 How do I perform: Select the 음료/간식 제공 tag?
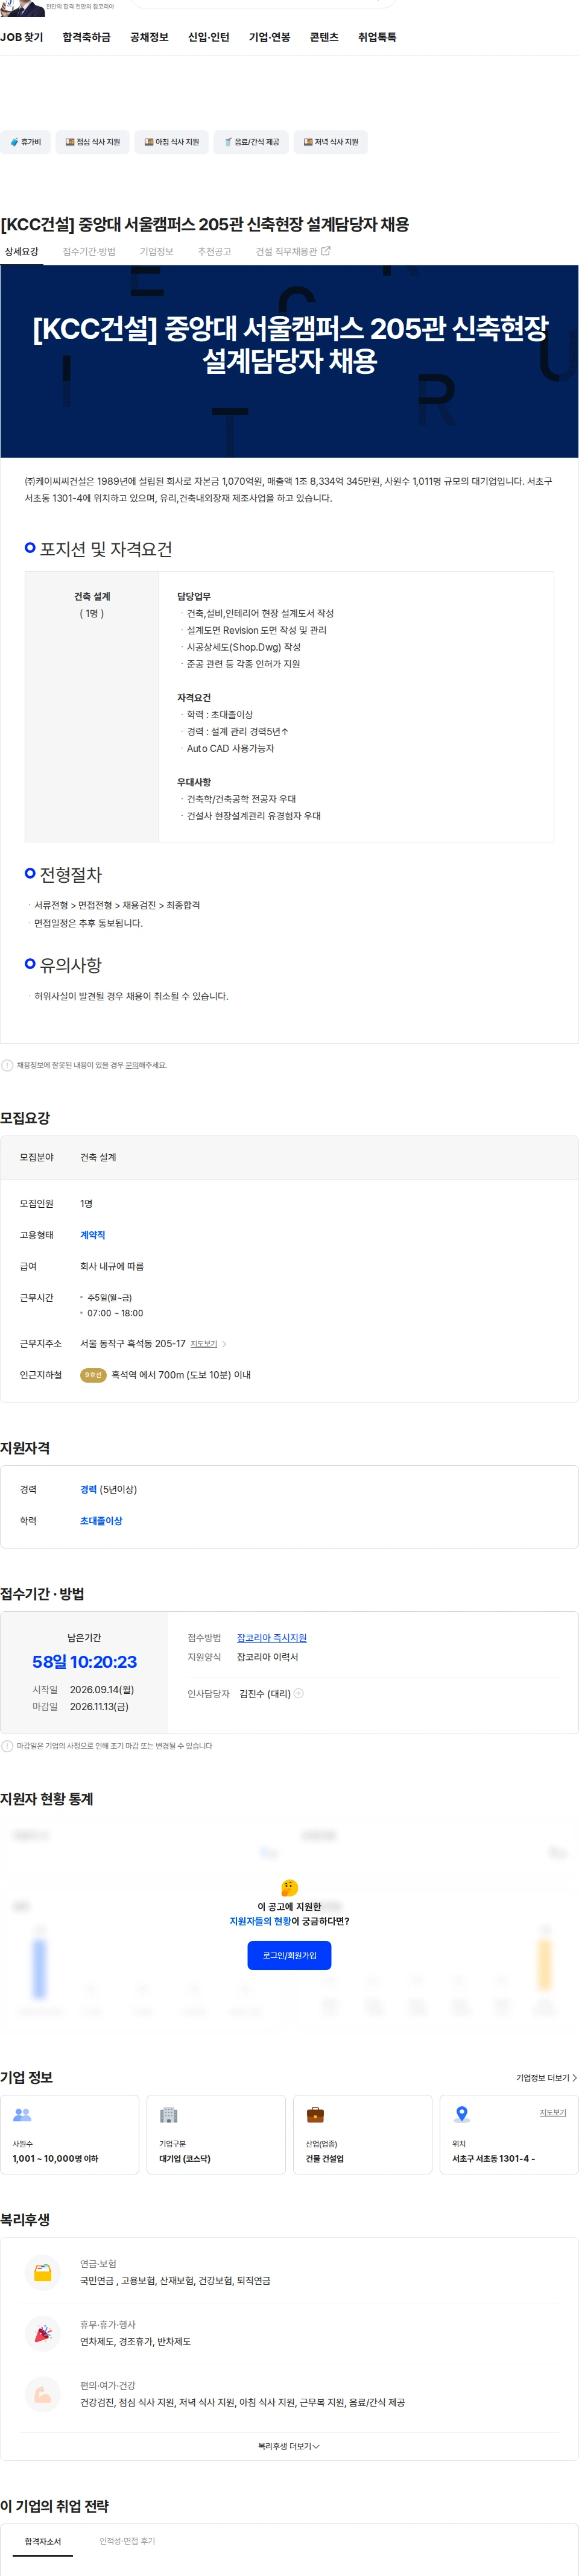251,142
